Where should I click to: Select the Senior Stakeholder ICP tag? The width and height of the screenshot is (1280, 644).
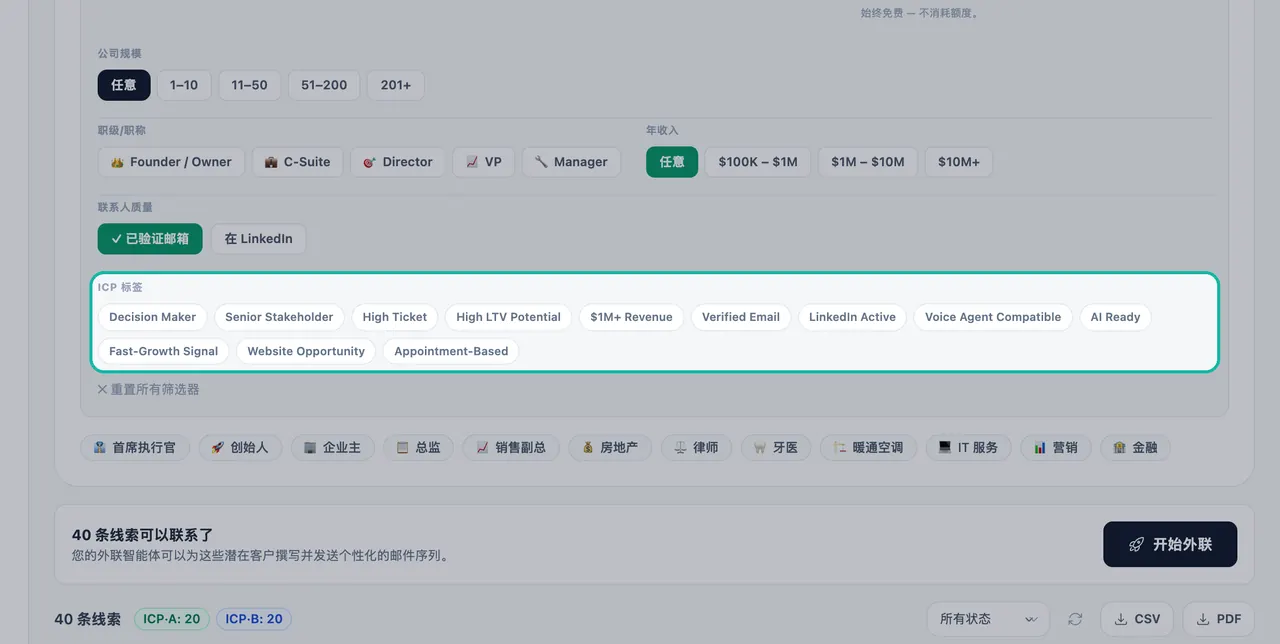[279, 317]
